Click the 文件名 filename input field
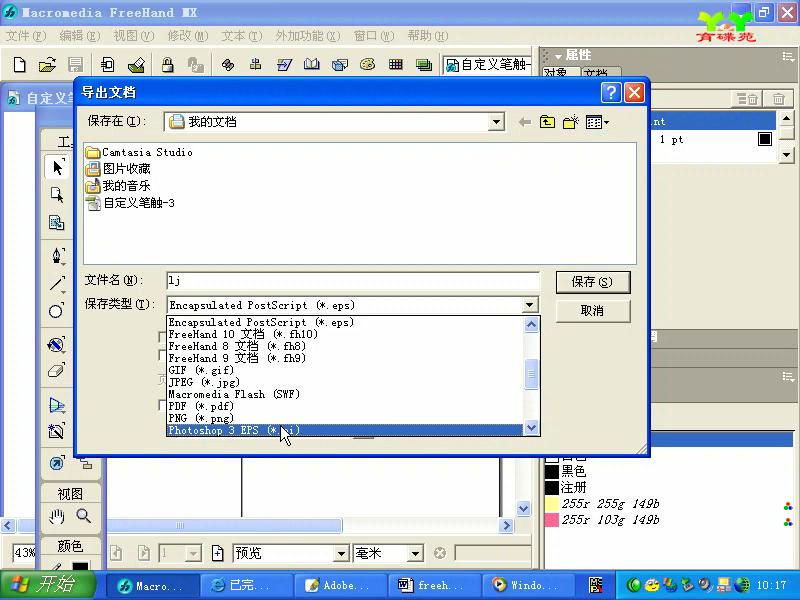This screenshot has height=600, width=800. coord(353,280)
